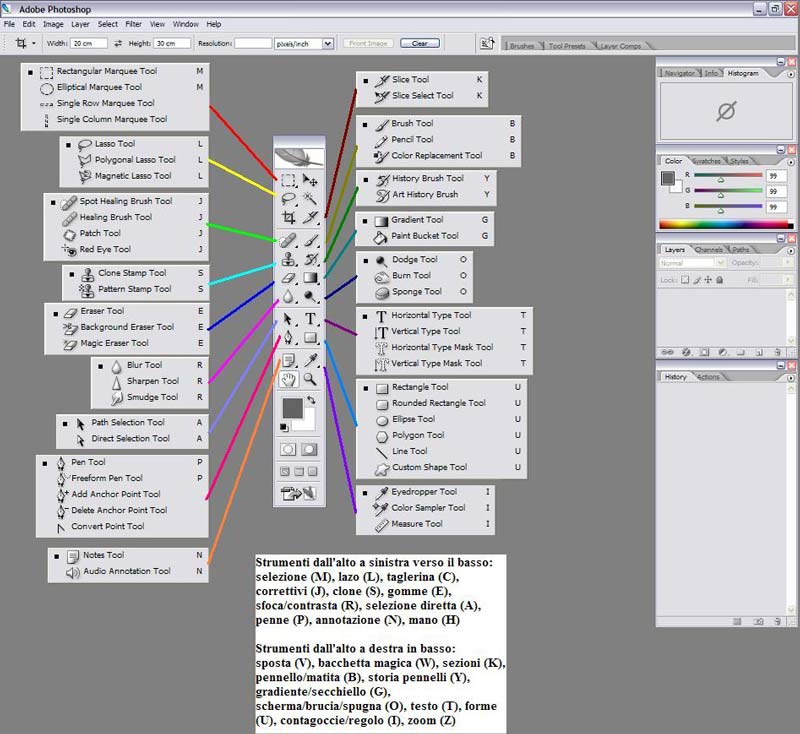Swap the Width and Height values
Viewport: 800px width, 734px height.
coord(118,44)
